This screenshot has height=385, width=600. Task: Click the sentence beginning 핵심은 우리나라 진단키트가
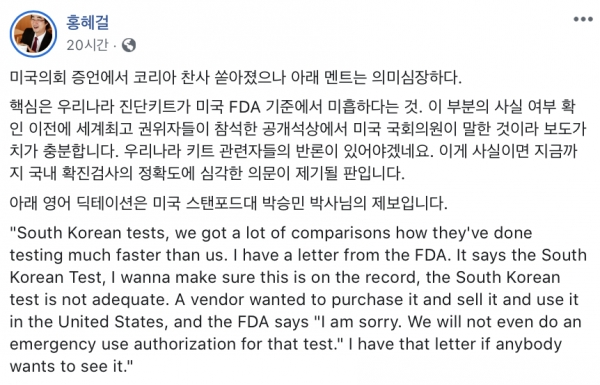pyautogui.click(x=216, y=107)
